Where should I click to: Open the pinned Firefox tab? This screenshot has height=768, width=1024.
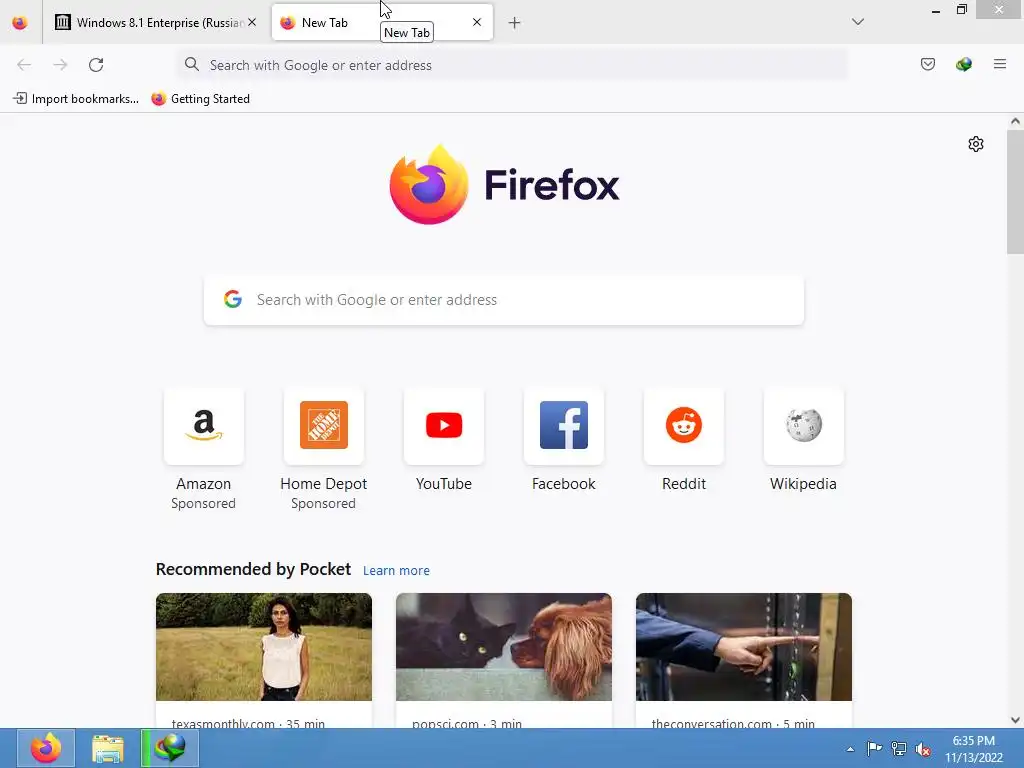tap(20, 23)
